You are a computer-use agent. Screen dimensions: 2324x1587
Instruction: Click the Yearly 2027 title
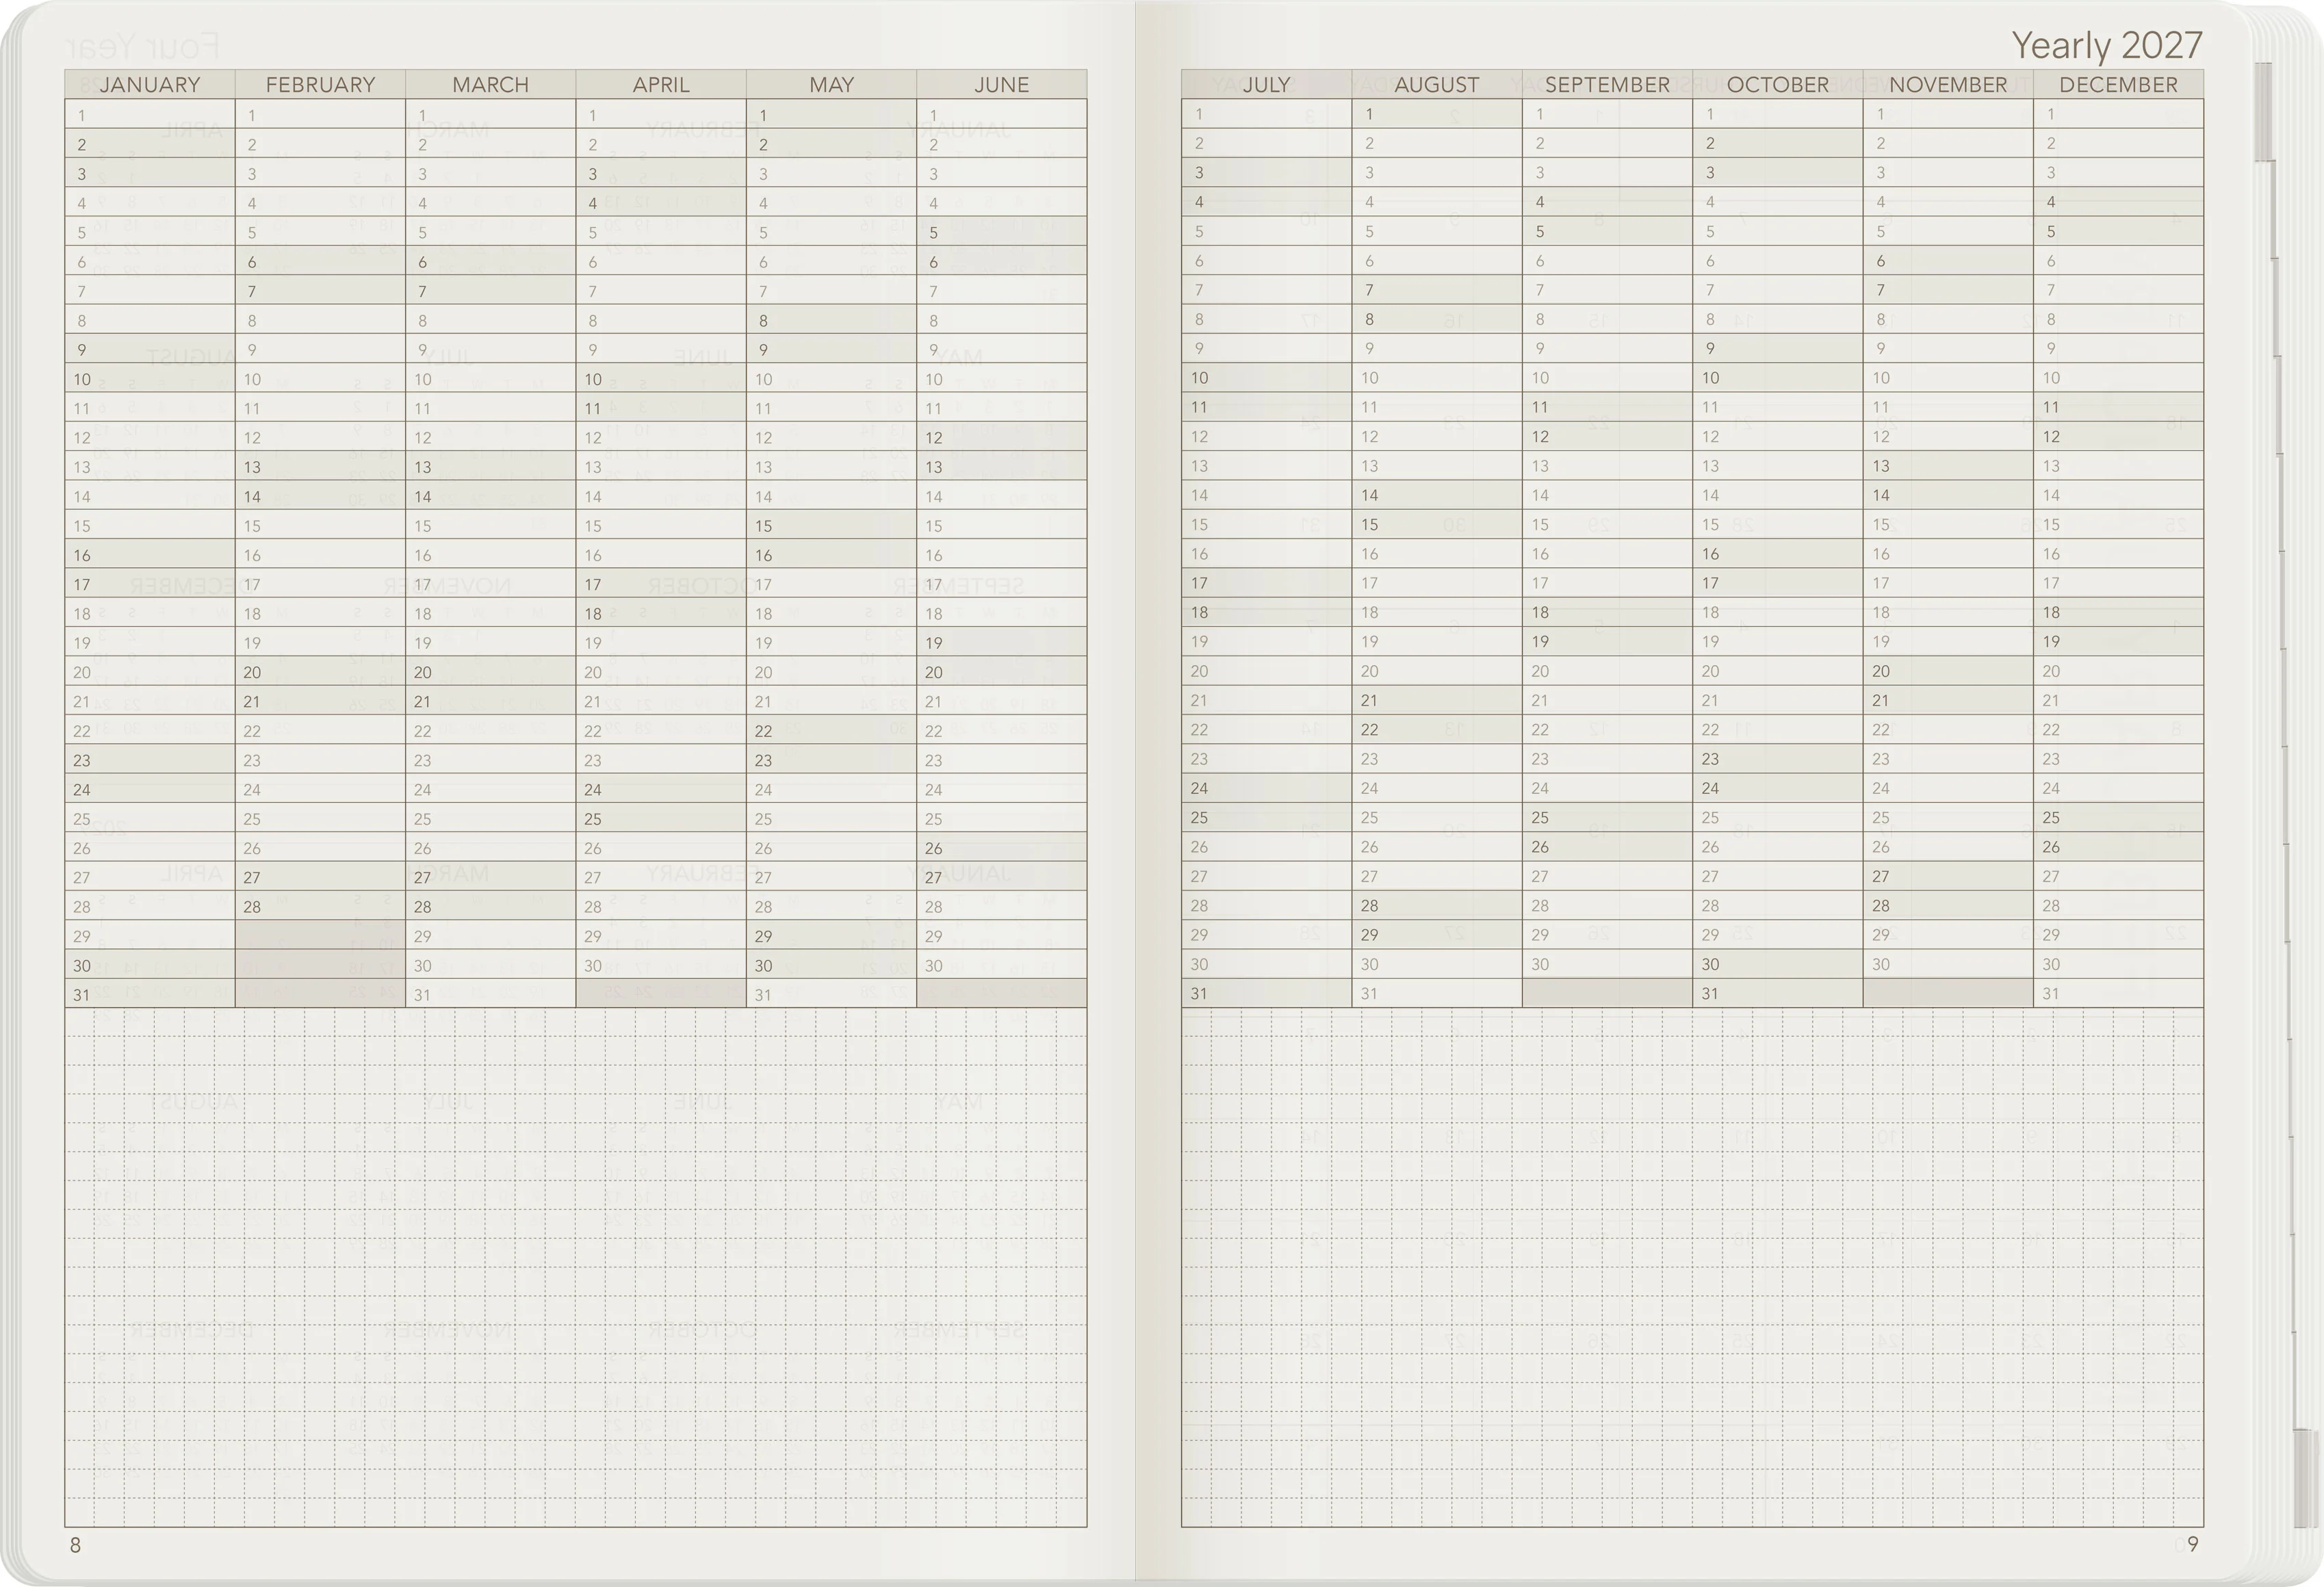[2106, 45]
